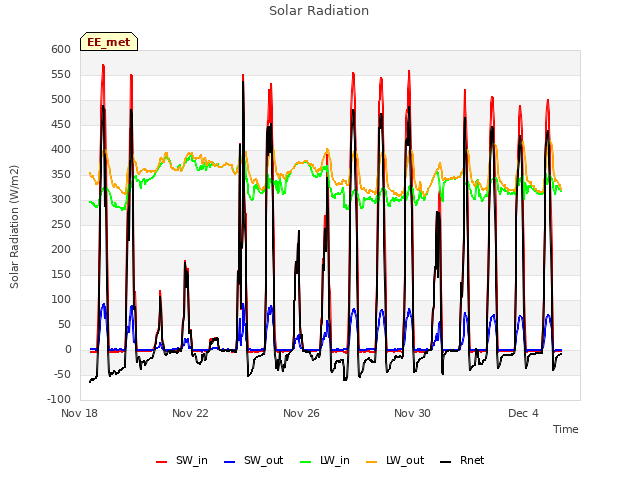Viewport: 640px width, 480px height.
Task: Click the 50 y-axis tick label
Action: 64,324
